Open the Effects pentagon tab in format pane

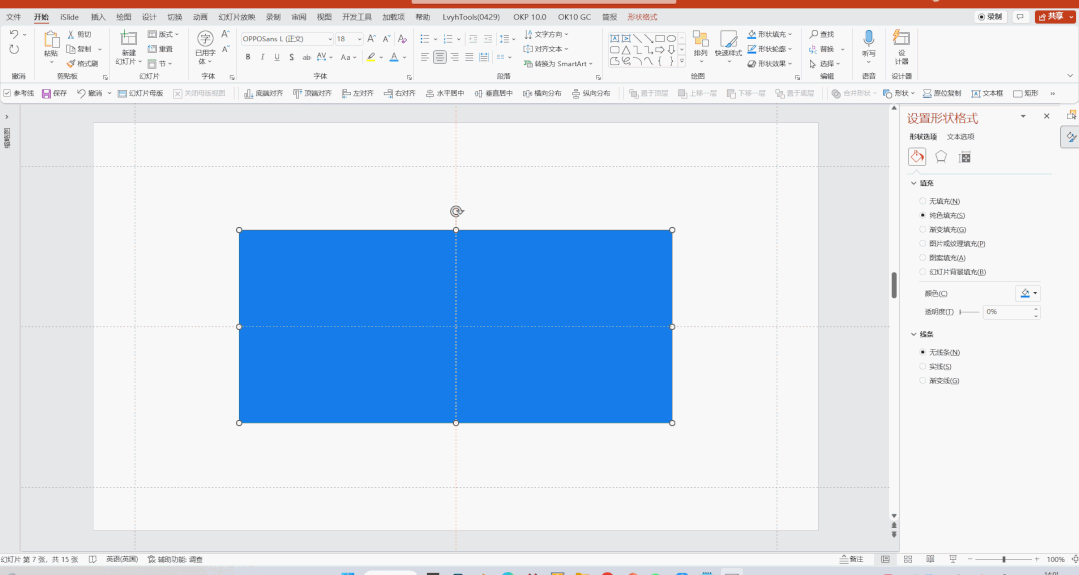pos(941,157)
